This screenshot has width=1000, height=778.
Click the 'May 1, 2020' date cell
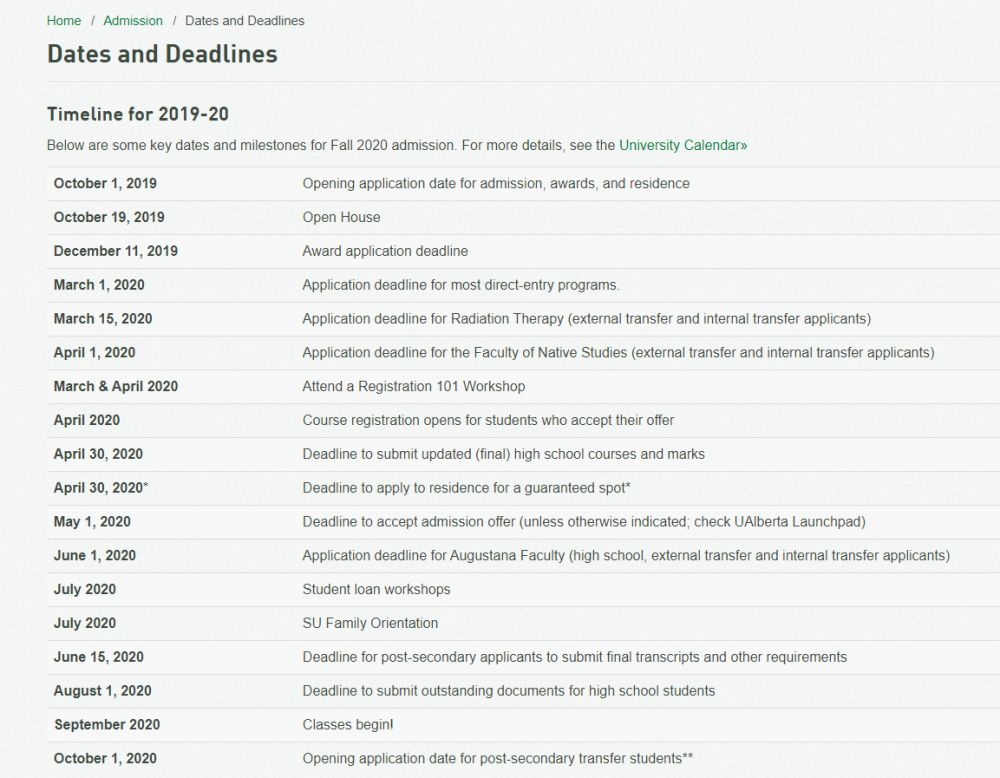pyautogui.click(x=92, y=522)
